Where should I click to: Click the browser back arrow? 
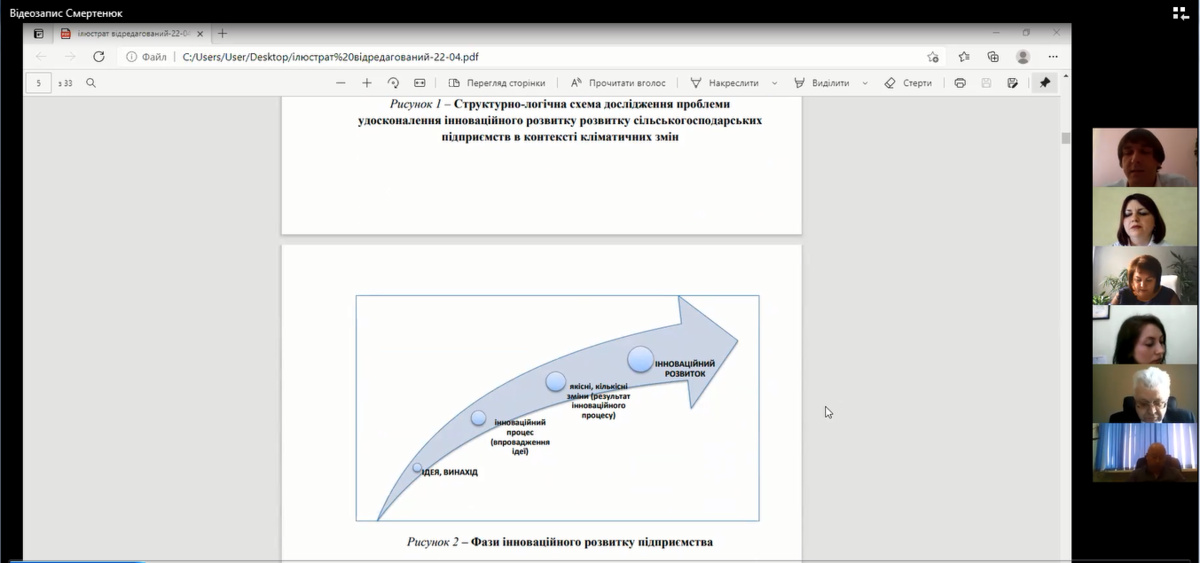pos(41,57)
